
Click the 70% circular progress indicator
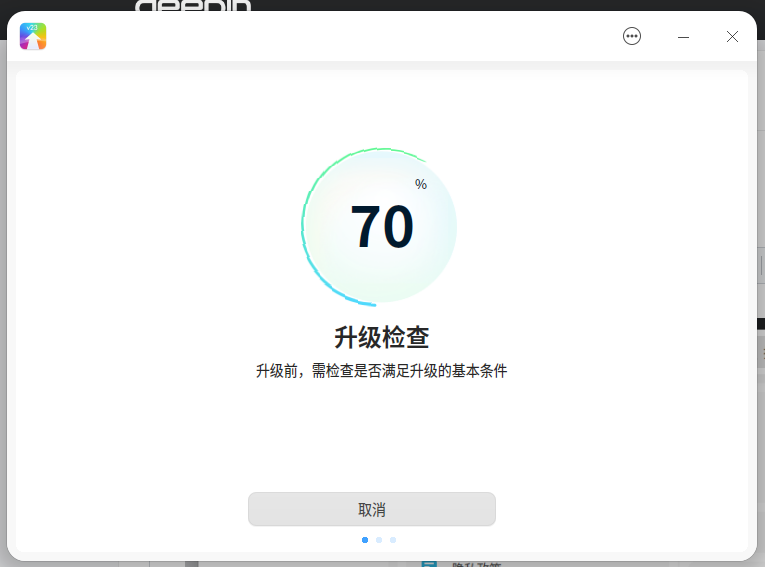379,227
